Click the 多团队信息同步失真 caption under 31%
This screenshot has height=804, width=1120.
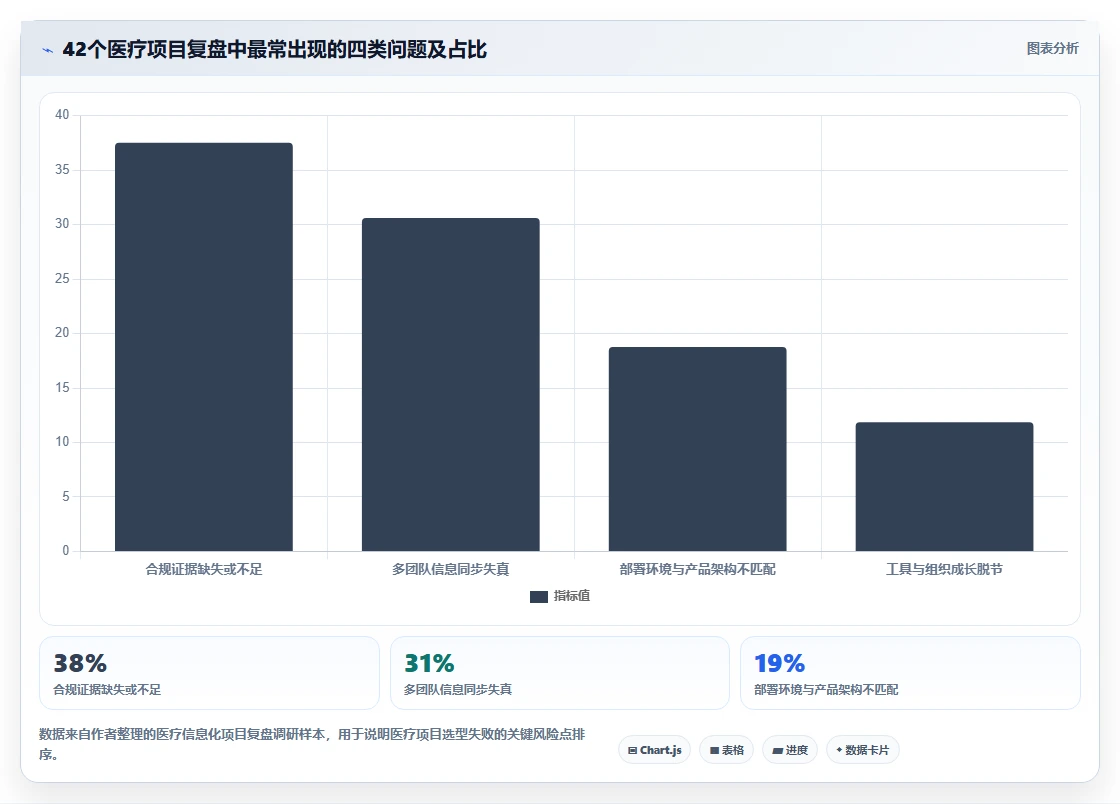tap(458, 690)
